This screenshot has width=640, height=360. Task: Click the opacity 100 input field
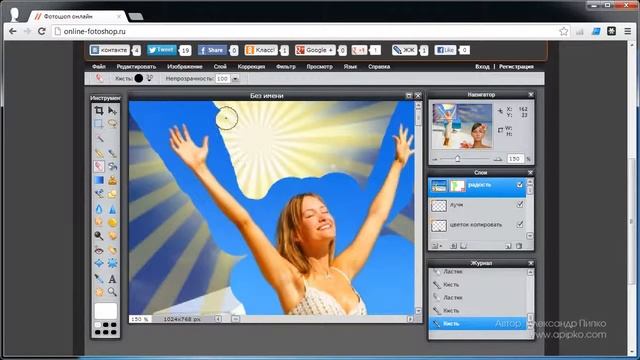[x=223, y=78]
